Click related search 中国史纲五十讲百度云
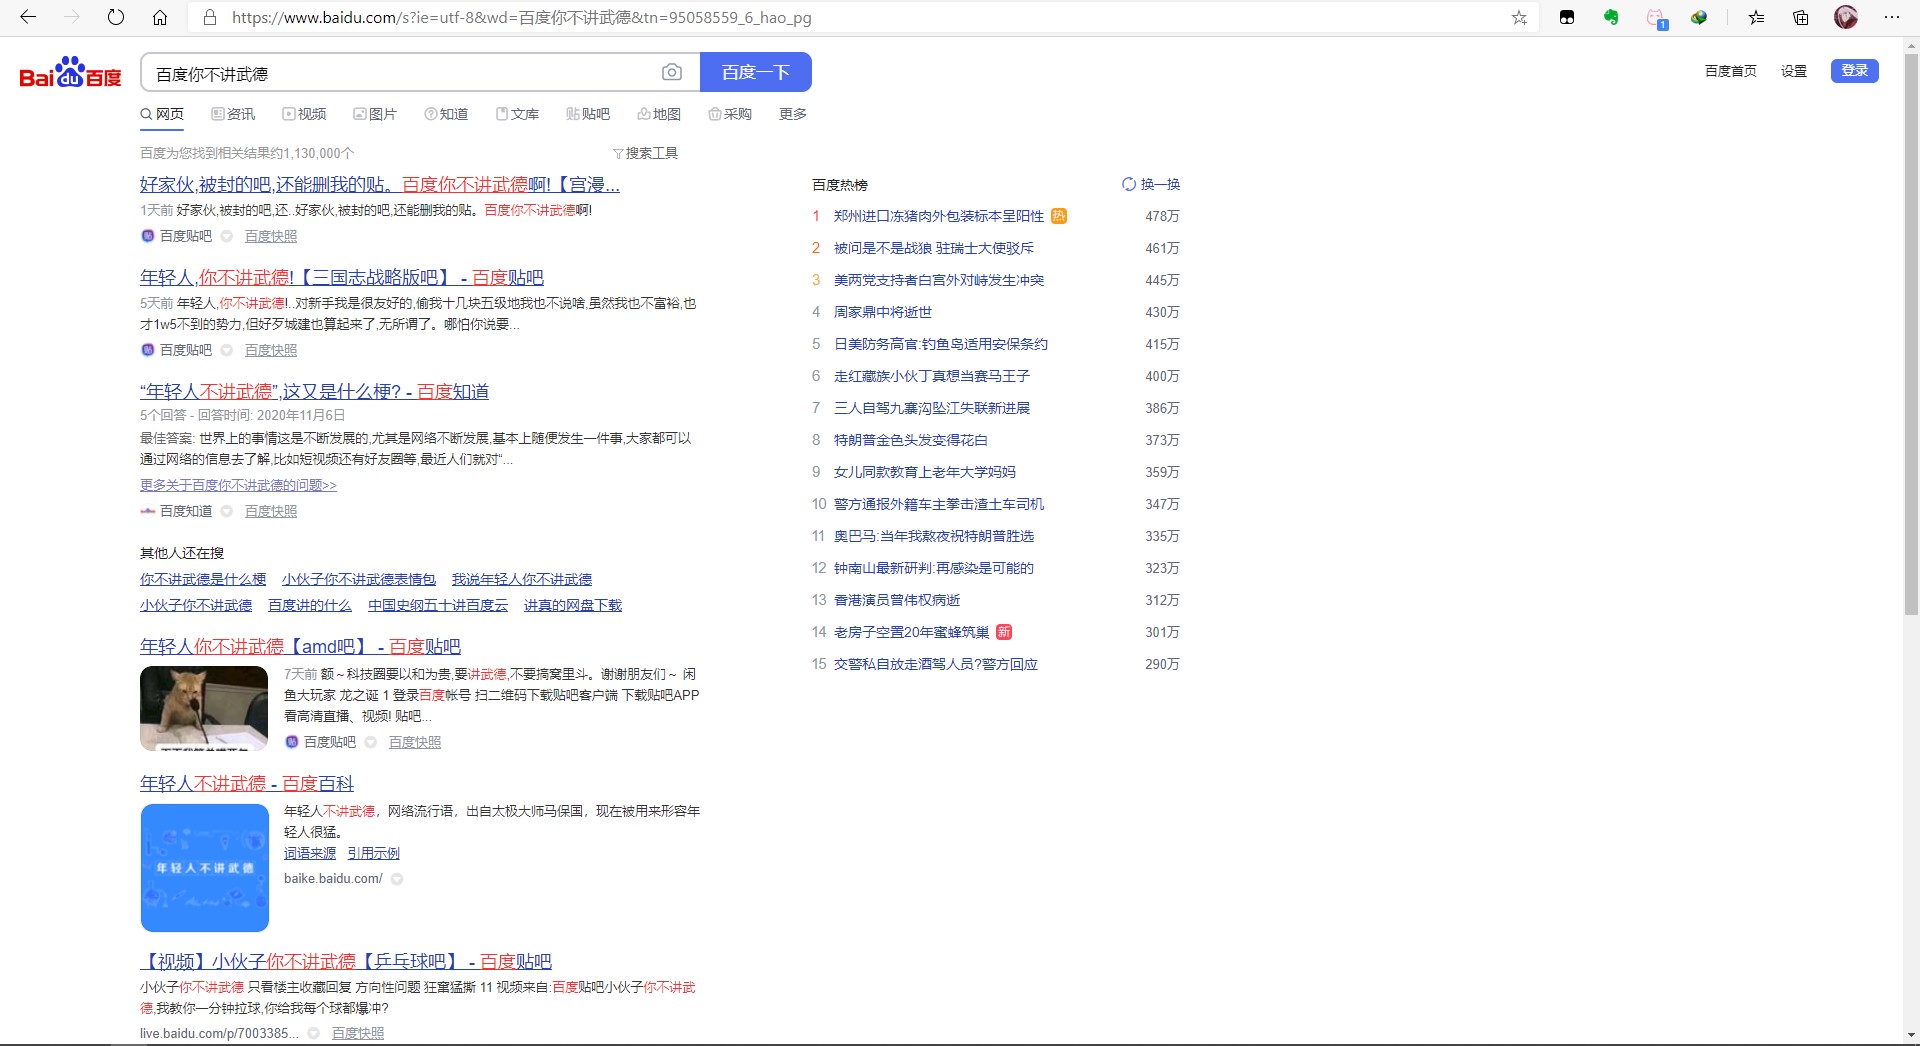 (x=438, y=605)
